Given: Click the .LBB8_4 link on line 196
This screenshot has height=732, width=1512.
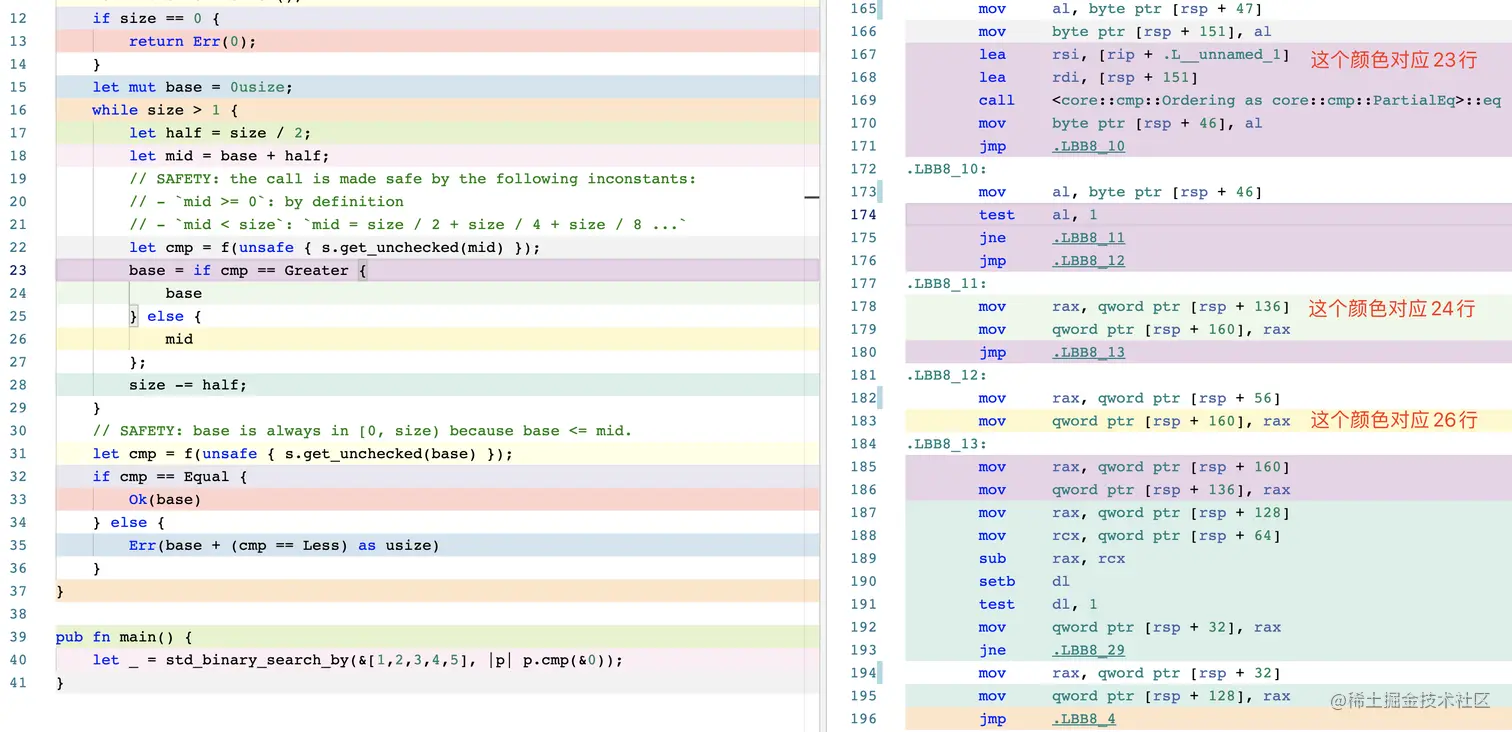Looking at the screenshot, I should [x=1082, y=718].
